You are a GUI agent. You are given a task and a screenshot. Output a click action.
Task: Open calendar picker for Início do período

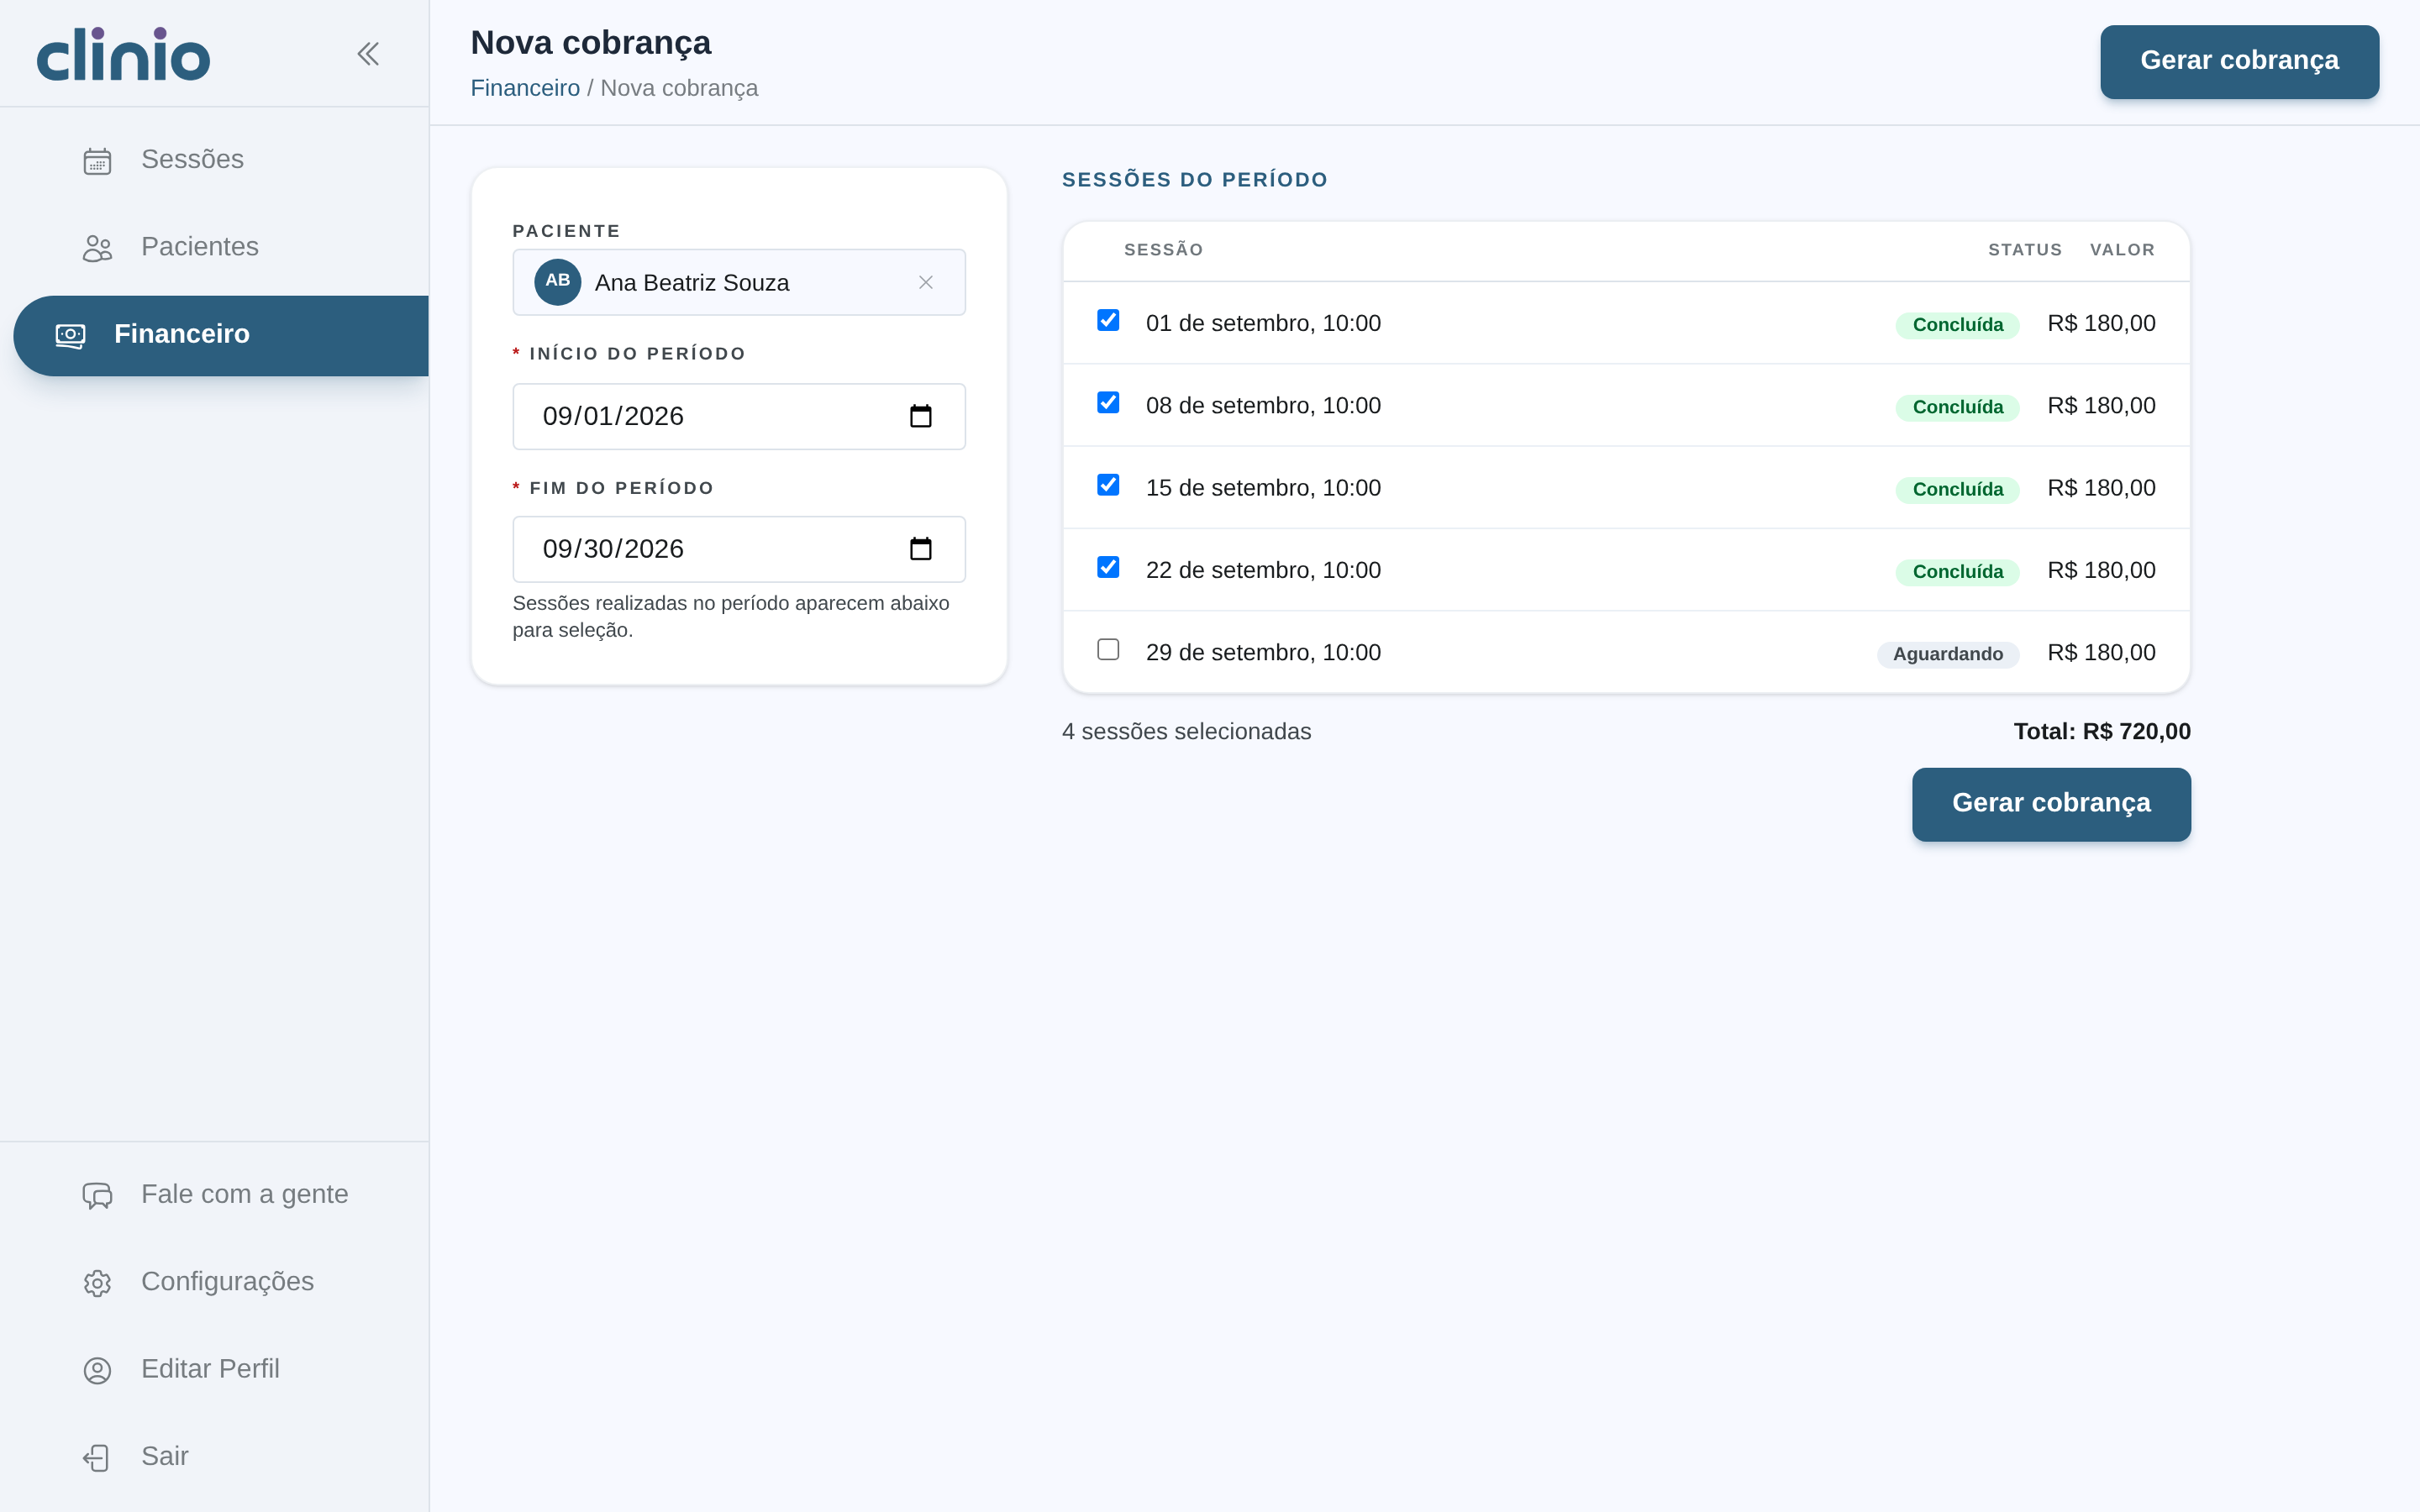coord(921,416)
